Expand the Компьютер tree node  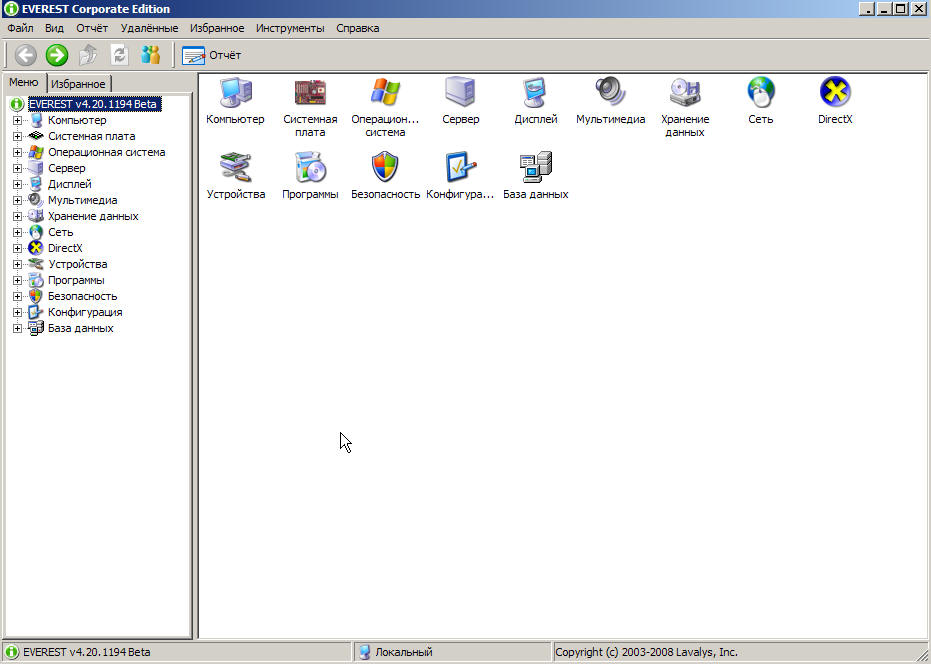17,120
